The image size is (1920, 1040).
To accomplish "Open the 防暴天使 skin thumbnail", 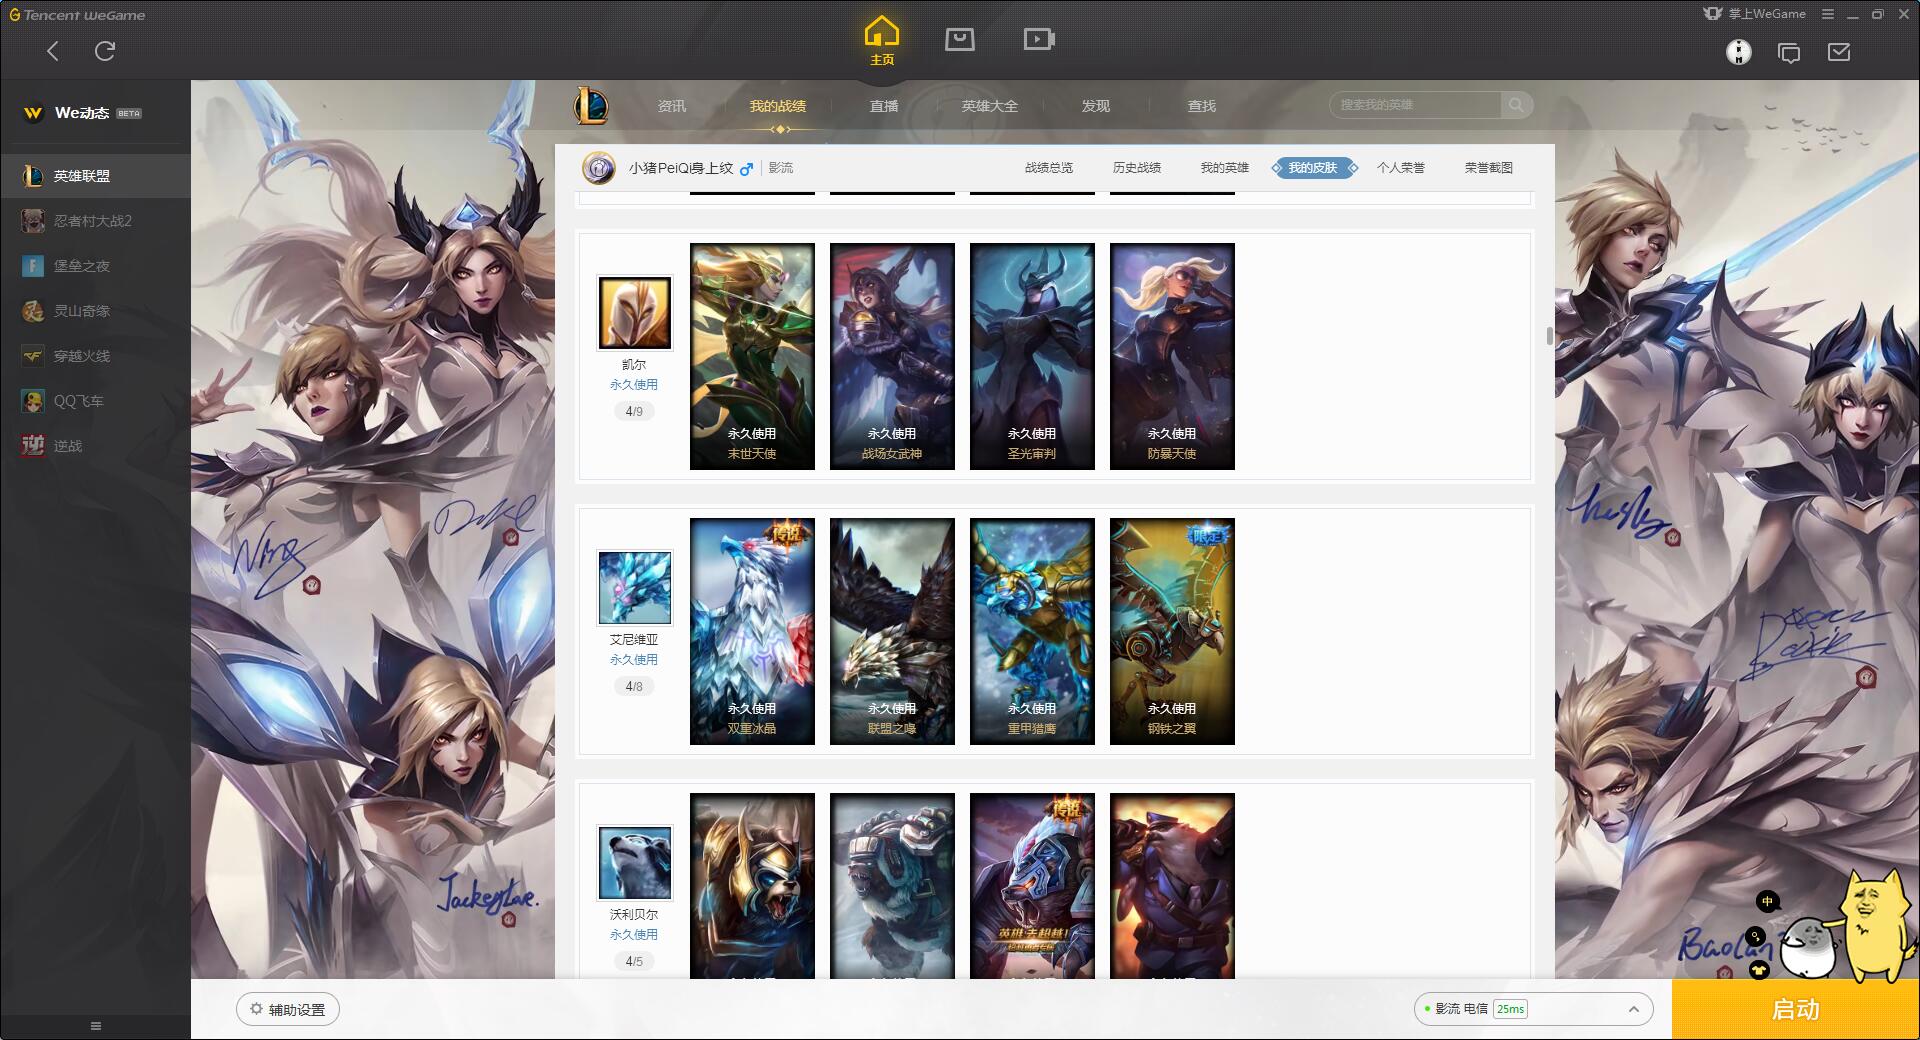I will click(x=1172, y=356).
